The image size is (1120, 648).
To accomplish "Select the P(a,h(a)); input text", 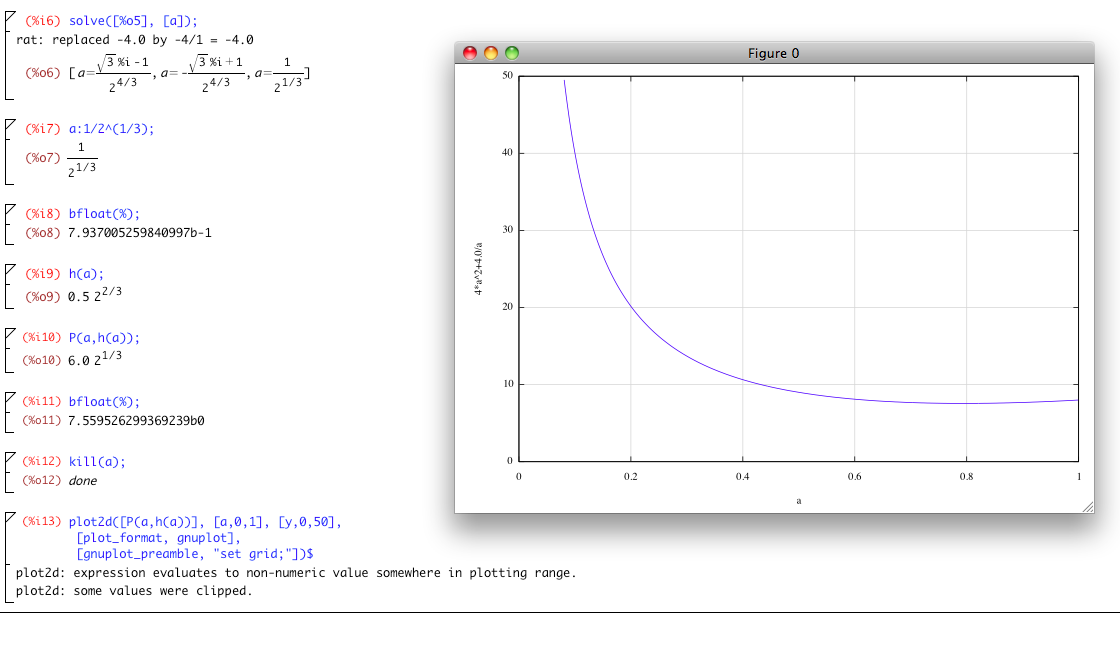I will [104, 338].
